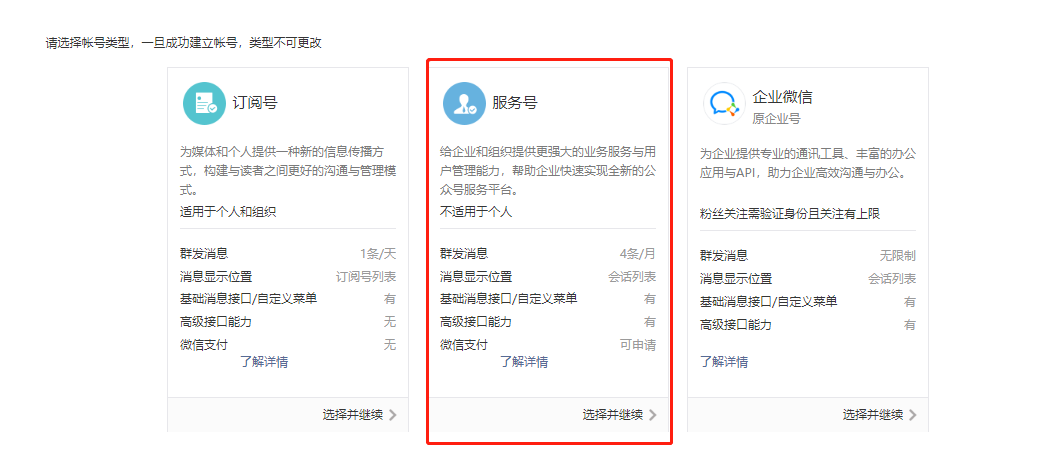Click the 不适用于个人 note
This screenshot has width=1044, height=473.
476,213
